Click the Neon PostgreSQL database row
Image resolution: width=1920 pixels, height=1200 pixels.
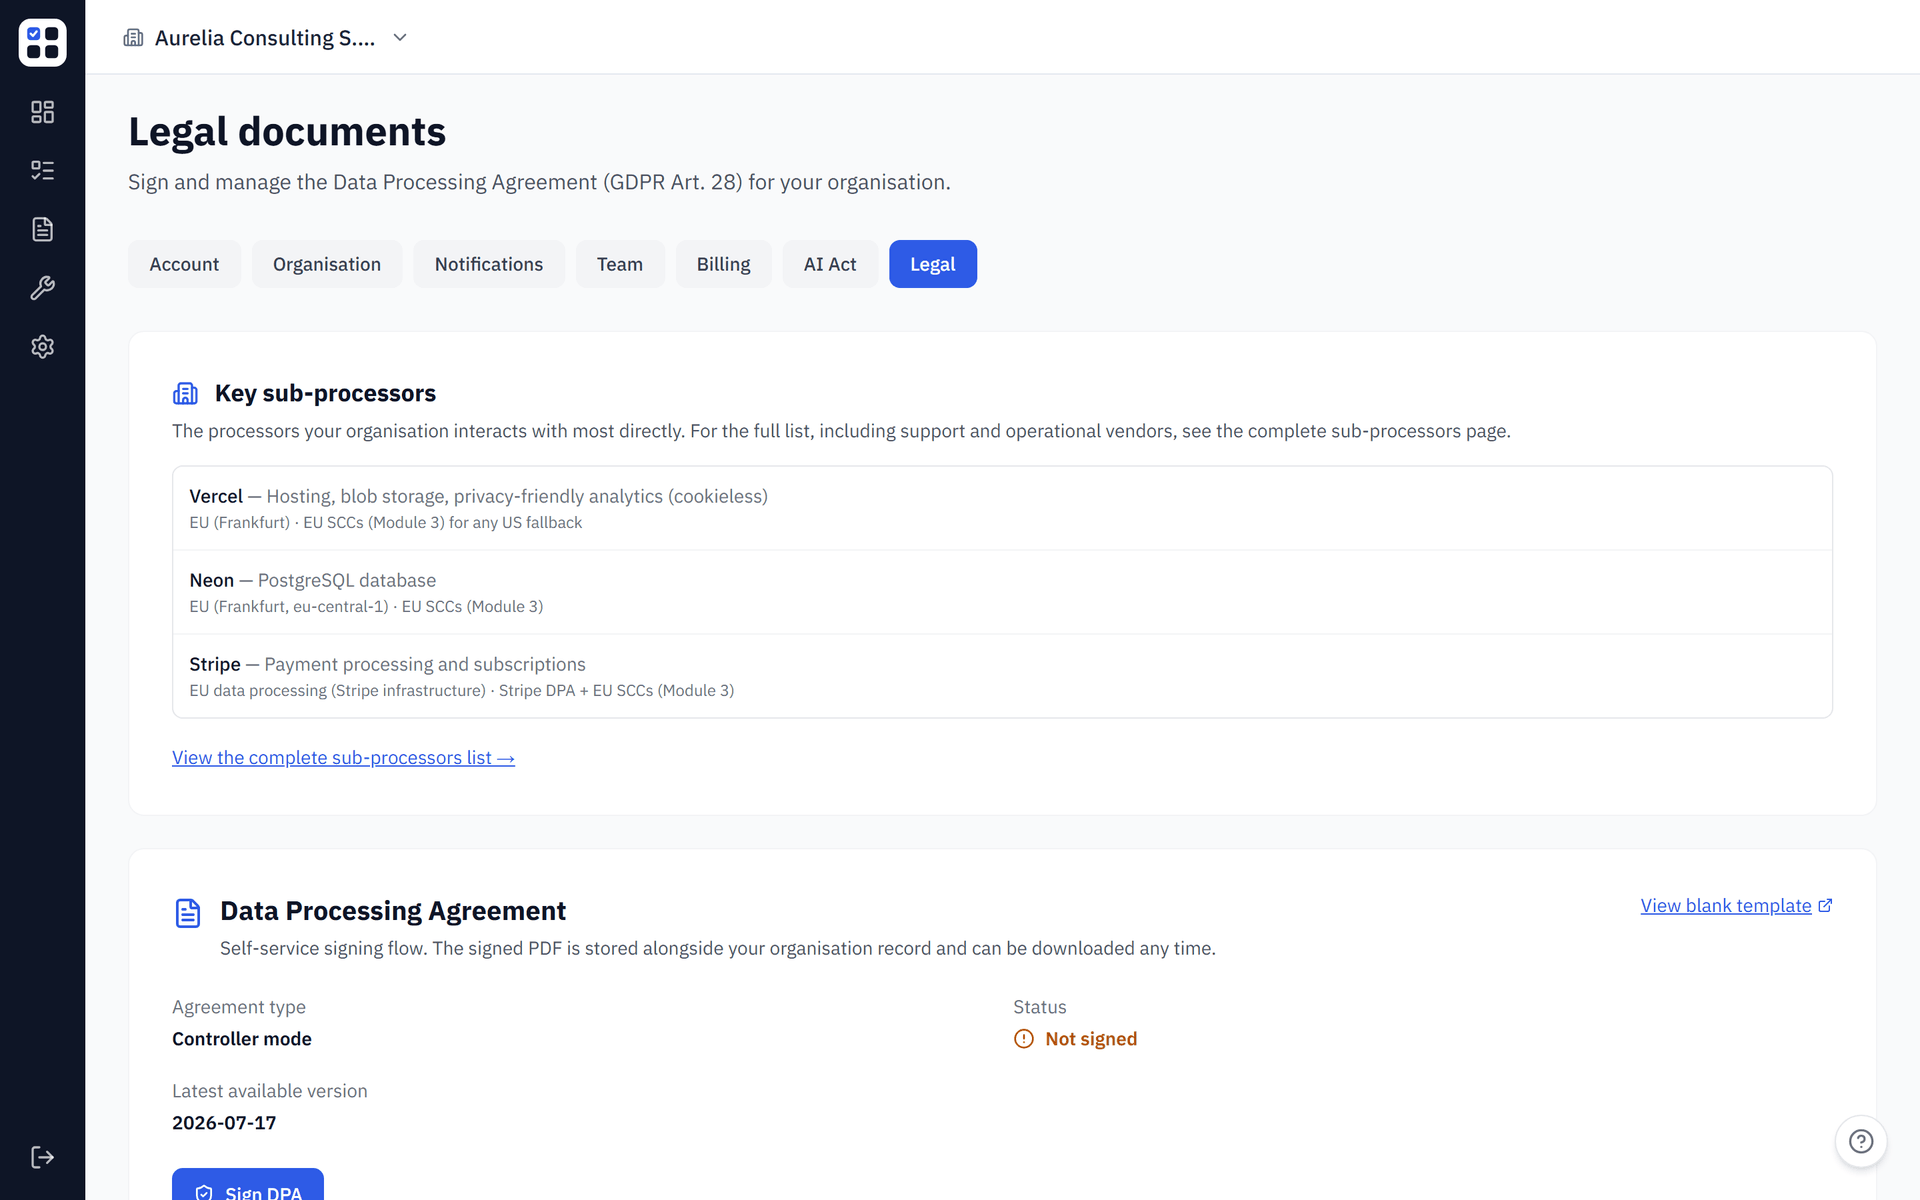[1002, 592]
